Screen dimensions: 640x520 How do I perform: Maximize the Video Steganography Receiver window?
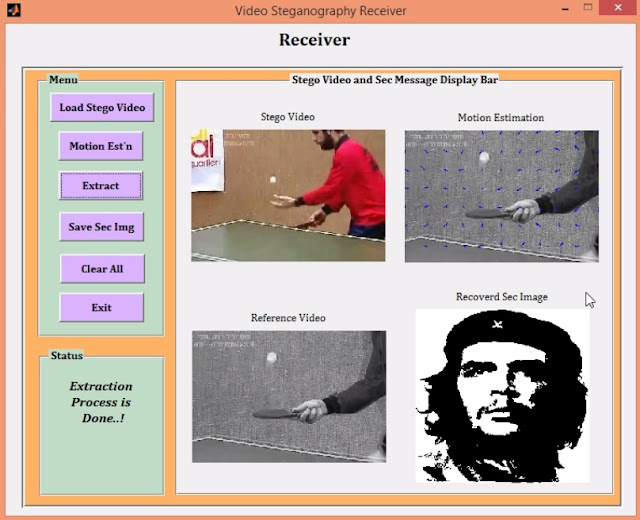click(x=588, y=8)
